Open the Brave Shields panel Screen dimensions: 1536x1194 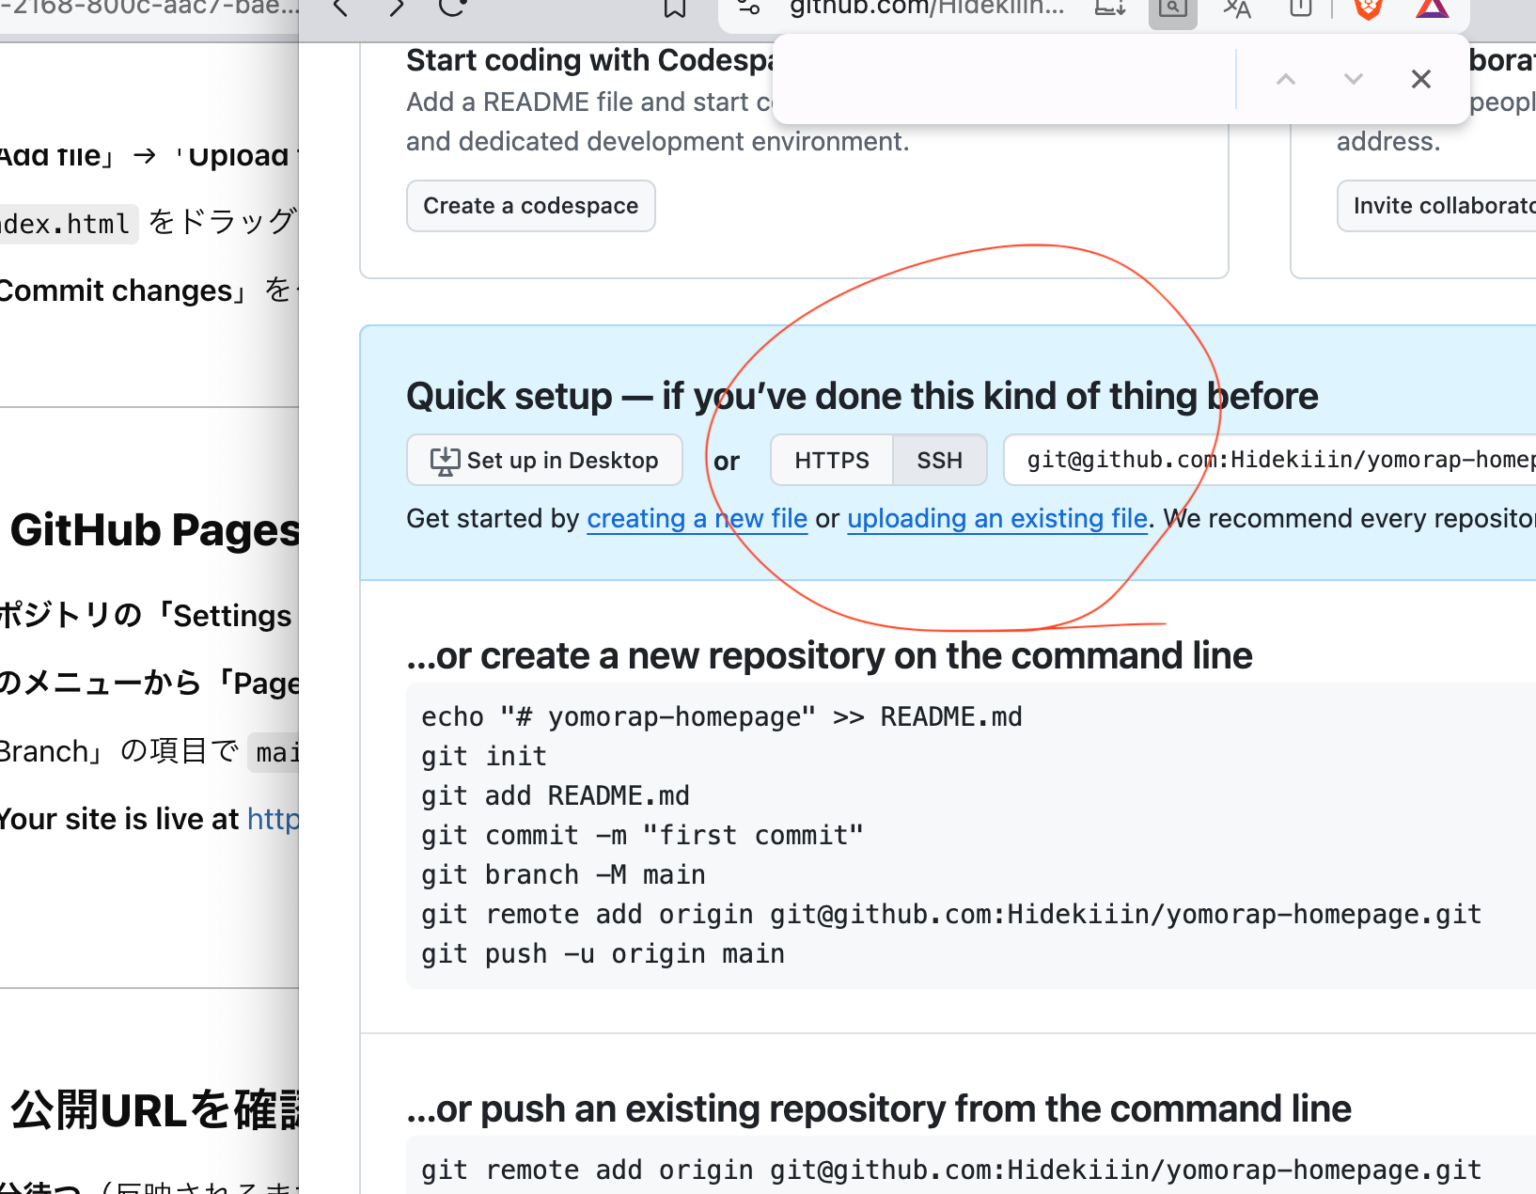[x=1366, y=10]
